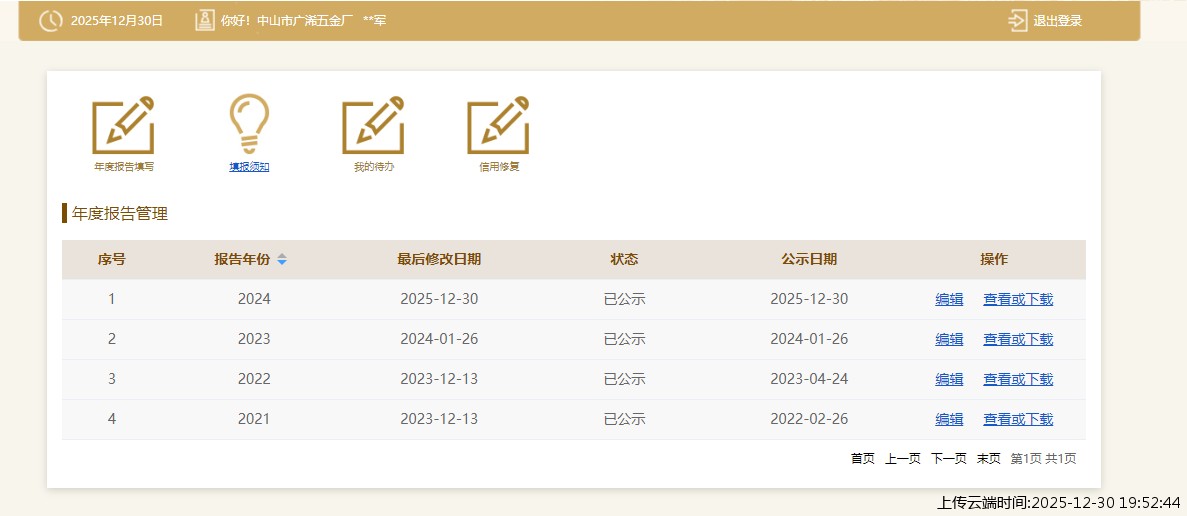Image resolution: width=1187 pixels, height=516 pixels.
Task: Click the user avatar icon in header
Action: [x=204, y=20]
